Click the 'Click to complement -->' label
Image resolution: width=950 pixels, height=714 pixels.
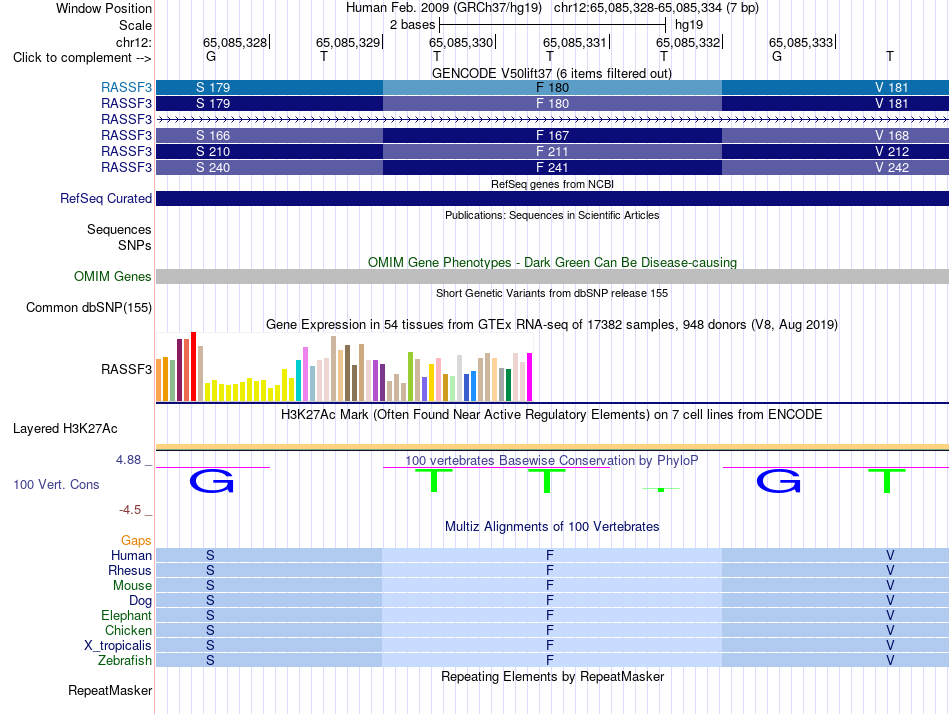click(82, 58)
